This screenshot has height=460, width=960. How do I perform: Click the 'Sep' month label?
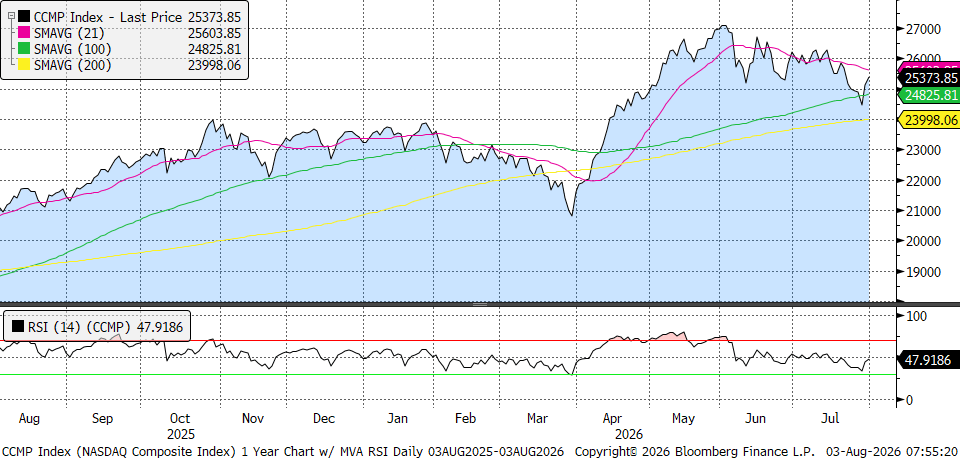click(102, 420)
